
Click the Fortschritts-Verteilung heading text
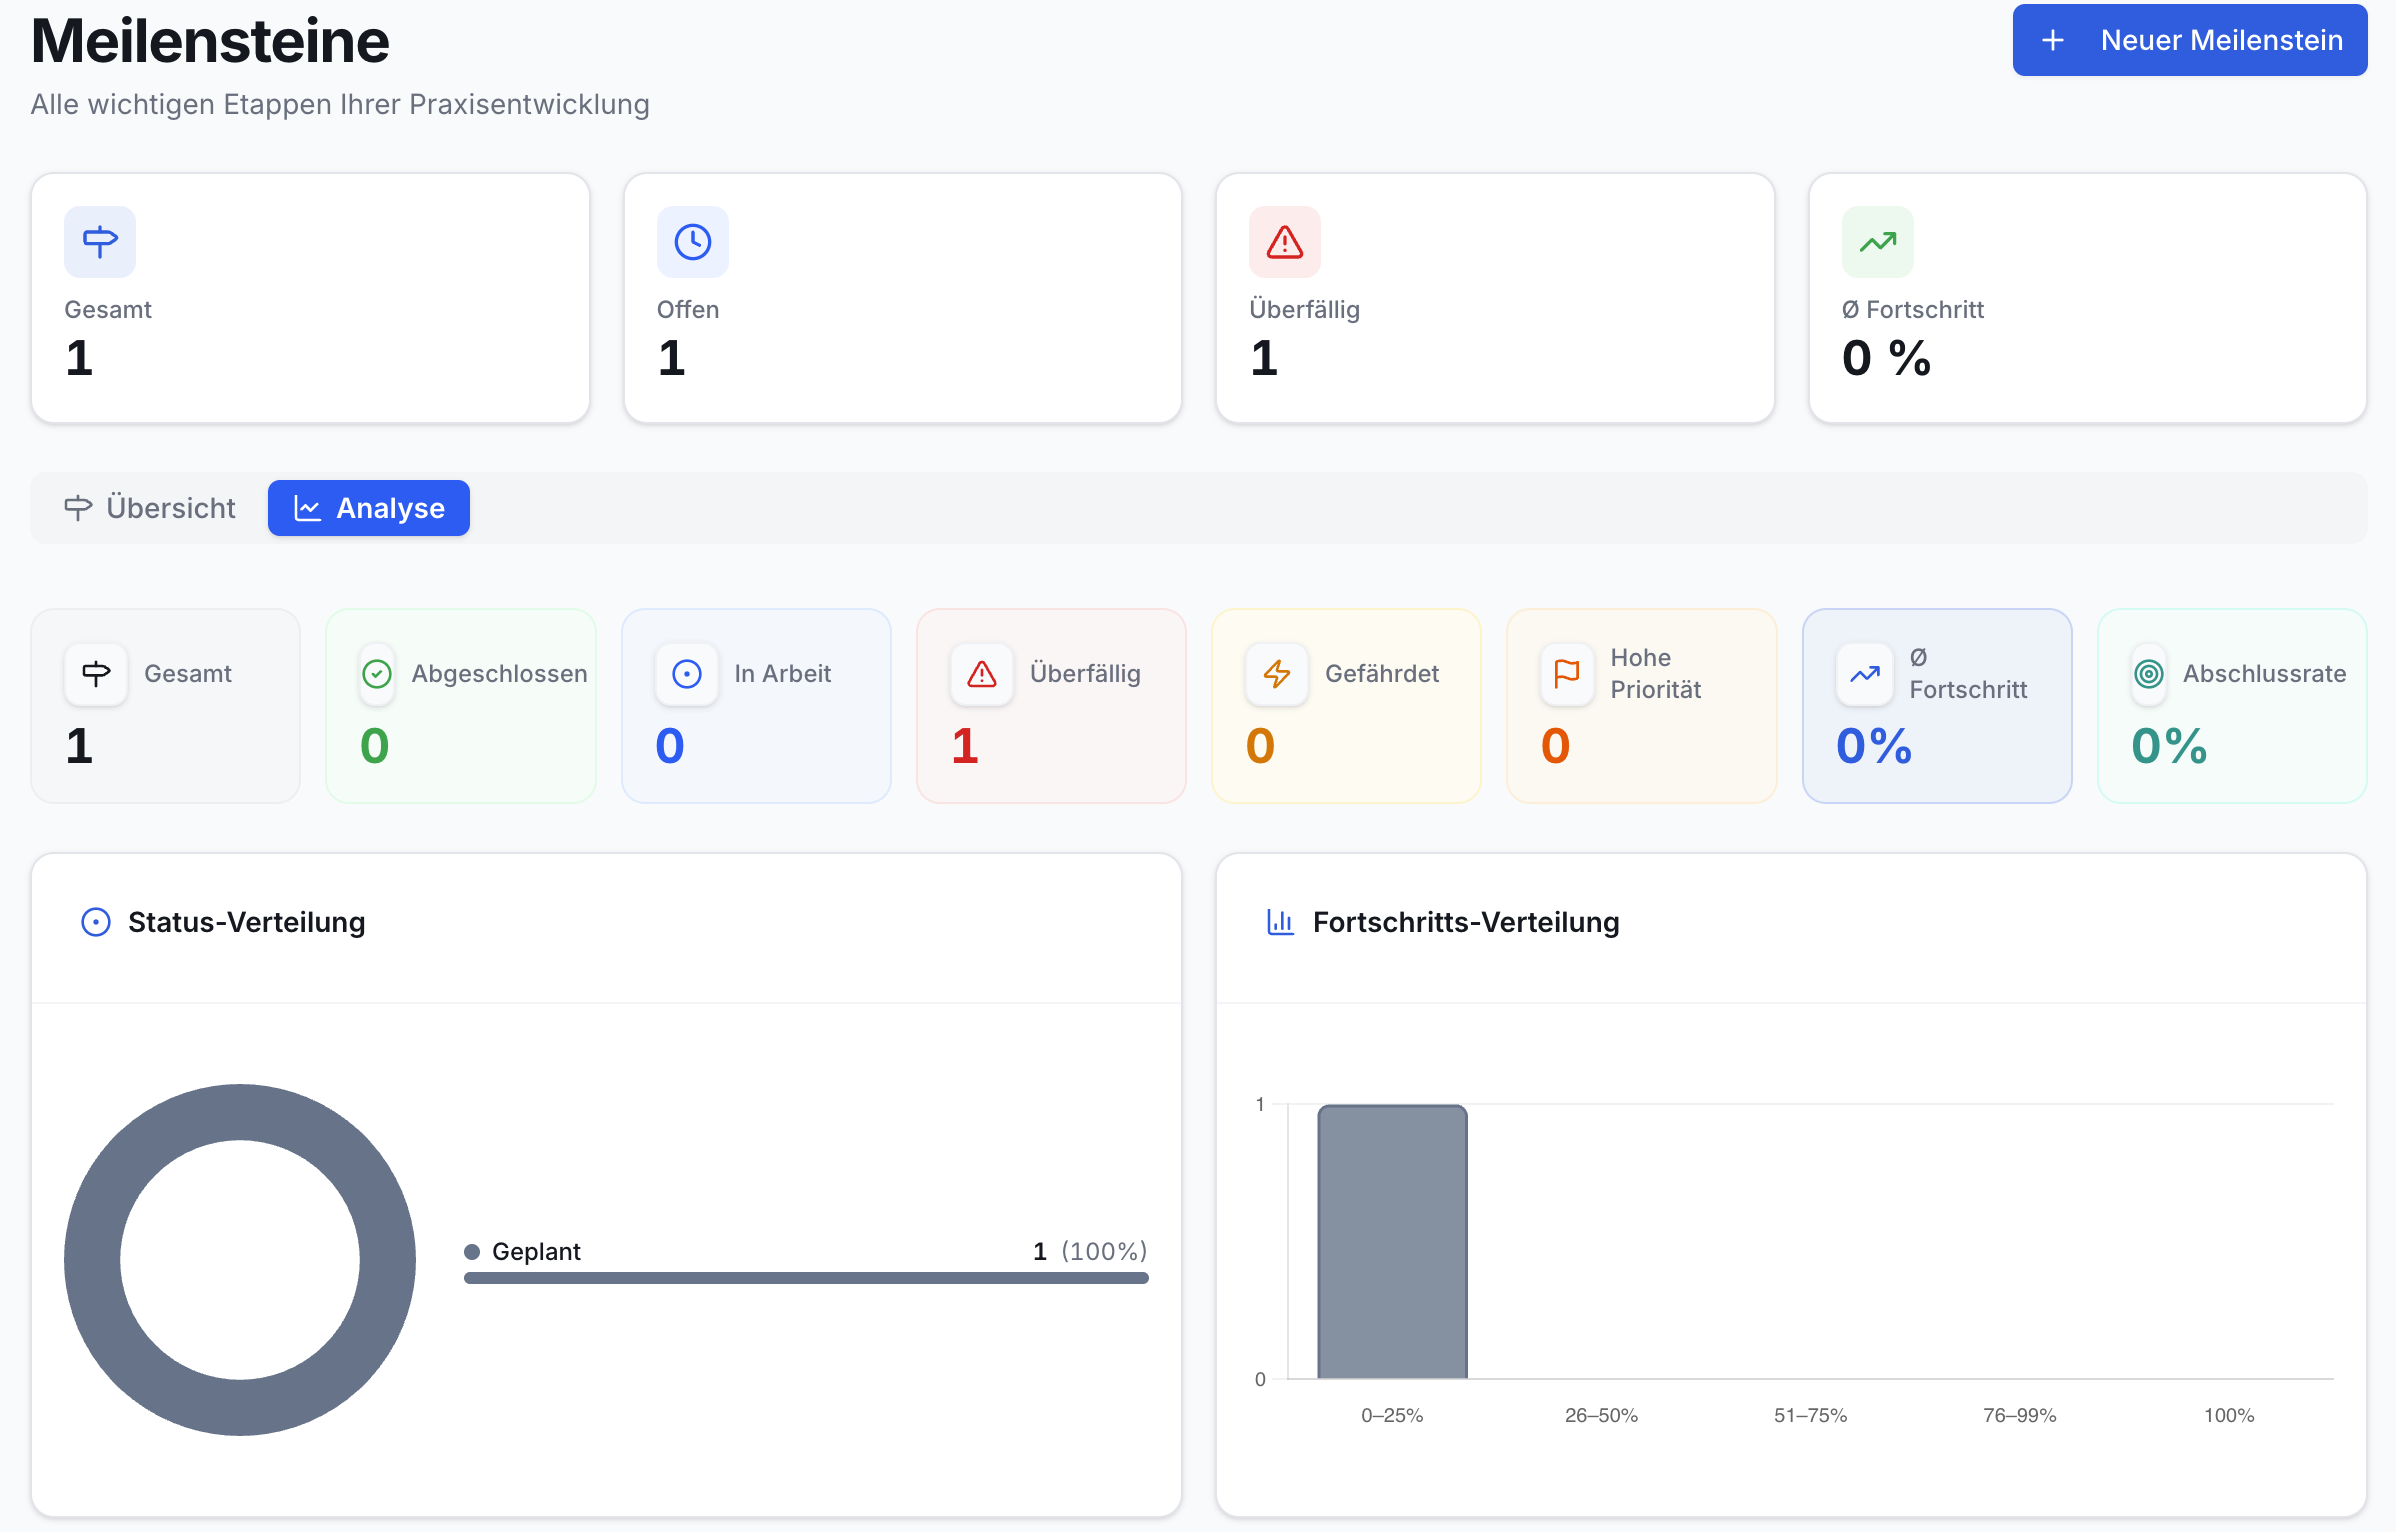[x=1466, y=922]
